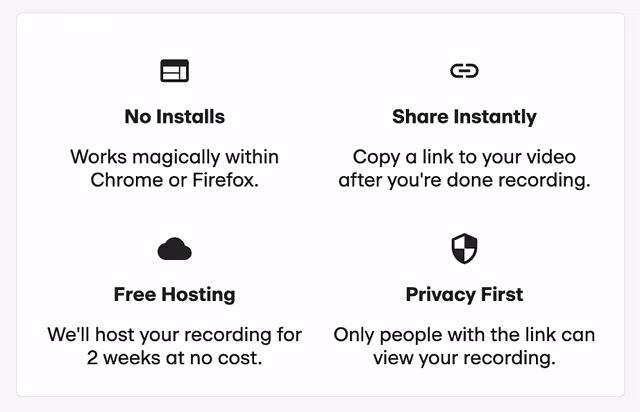Click the shield icon above Privacy First
Image resolution: width=640 pixels, height=412 pixels.
(x=464, y=249)
